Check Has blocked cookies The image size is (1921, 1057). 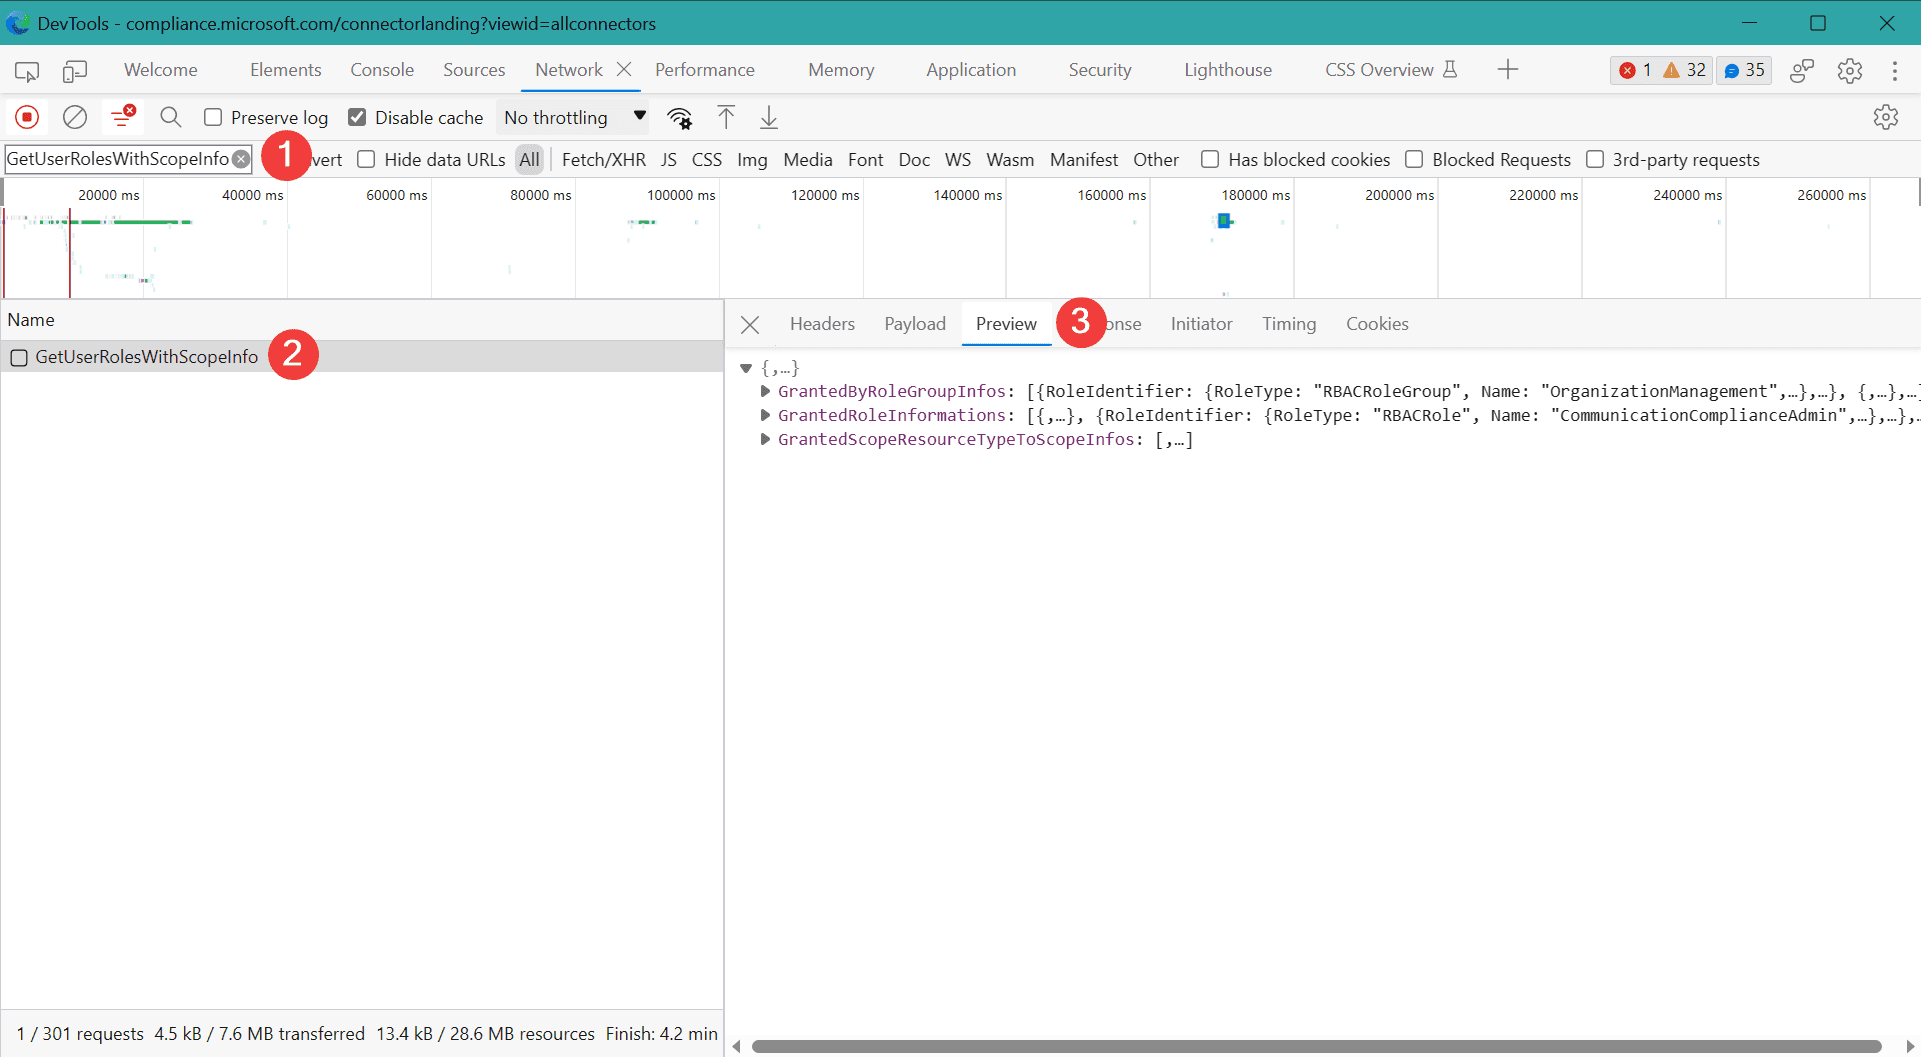point(1210,160)
